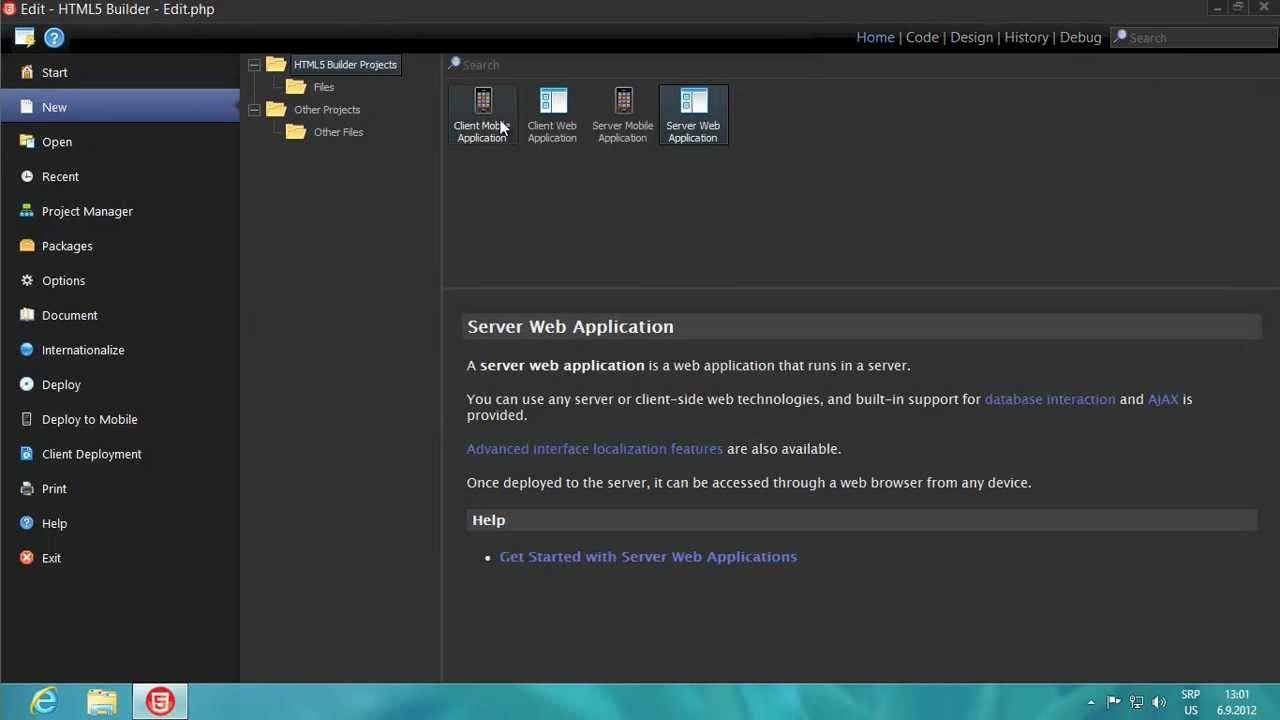Open the Action Center flag icon
Image resolution: width=1280 pixels, height=720 pixels.
pyautogui.click(x=1113, y=702)
